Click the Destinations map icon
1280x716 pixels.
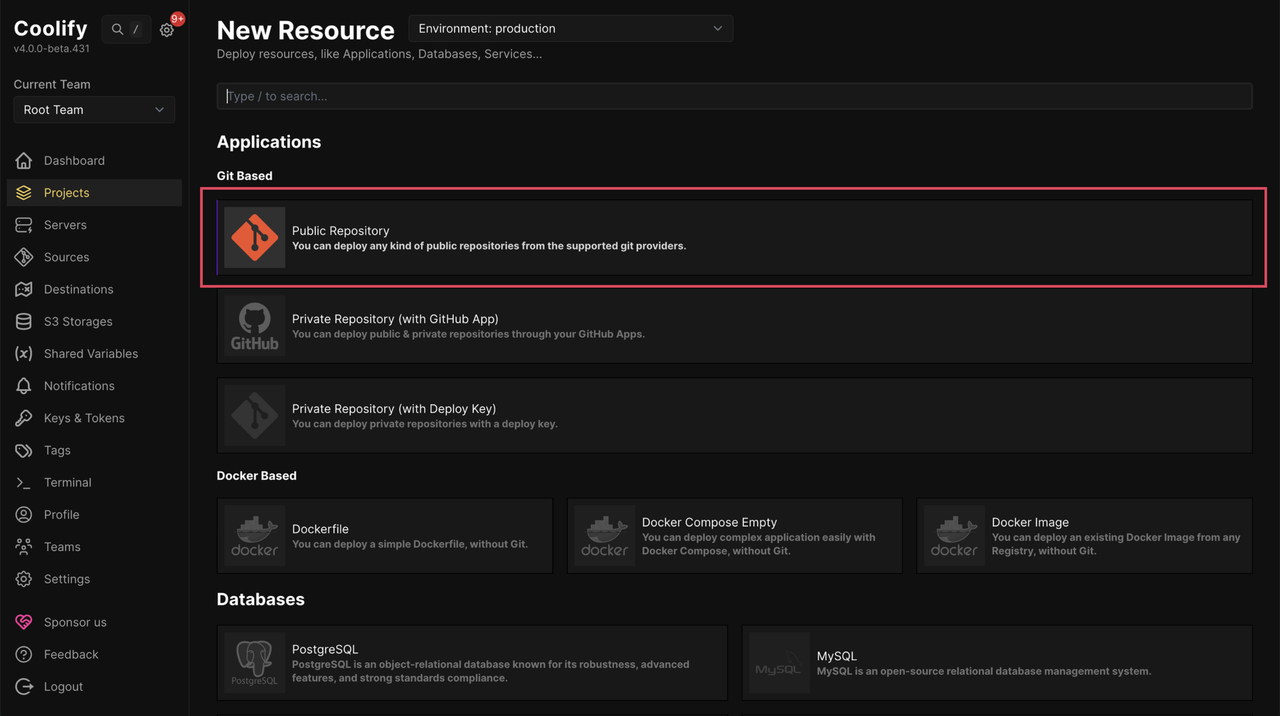(24, 289)
